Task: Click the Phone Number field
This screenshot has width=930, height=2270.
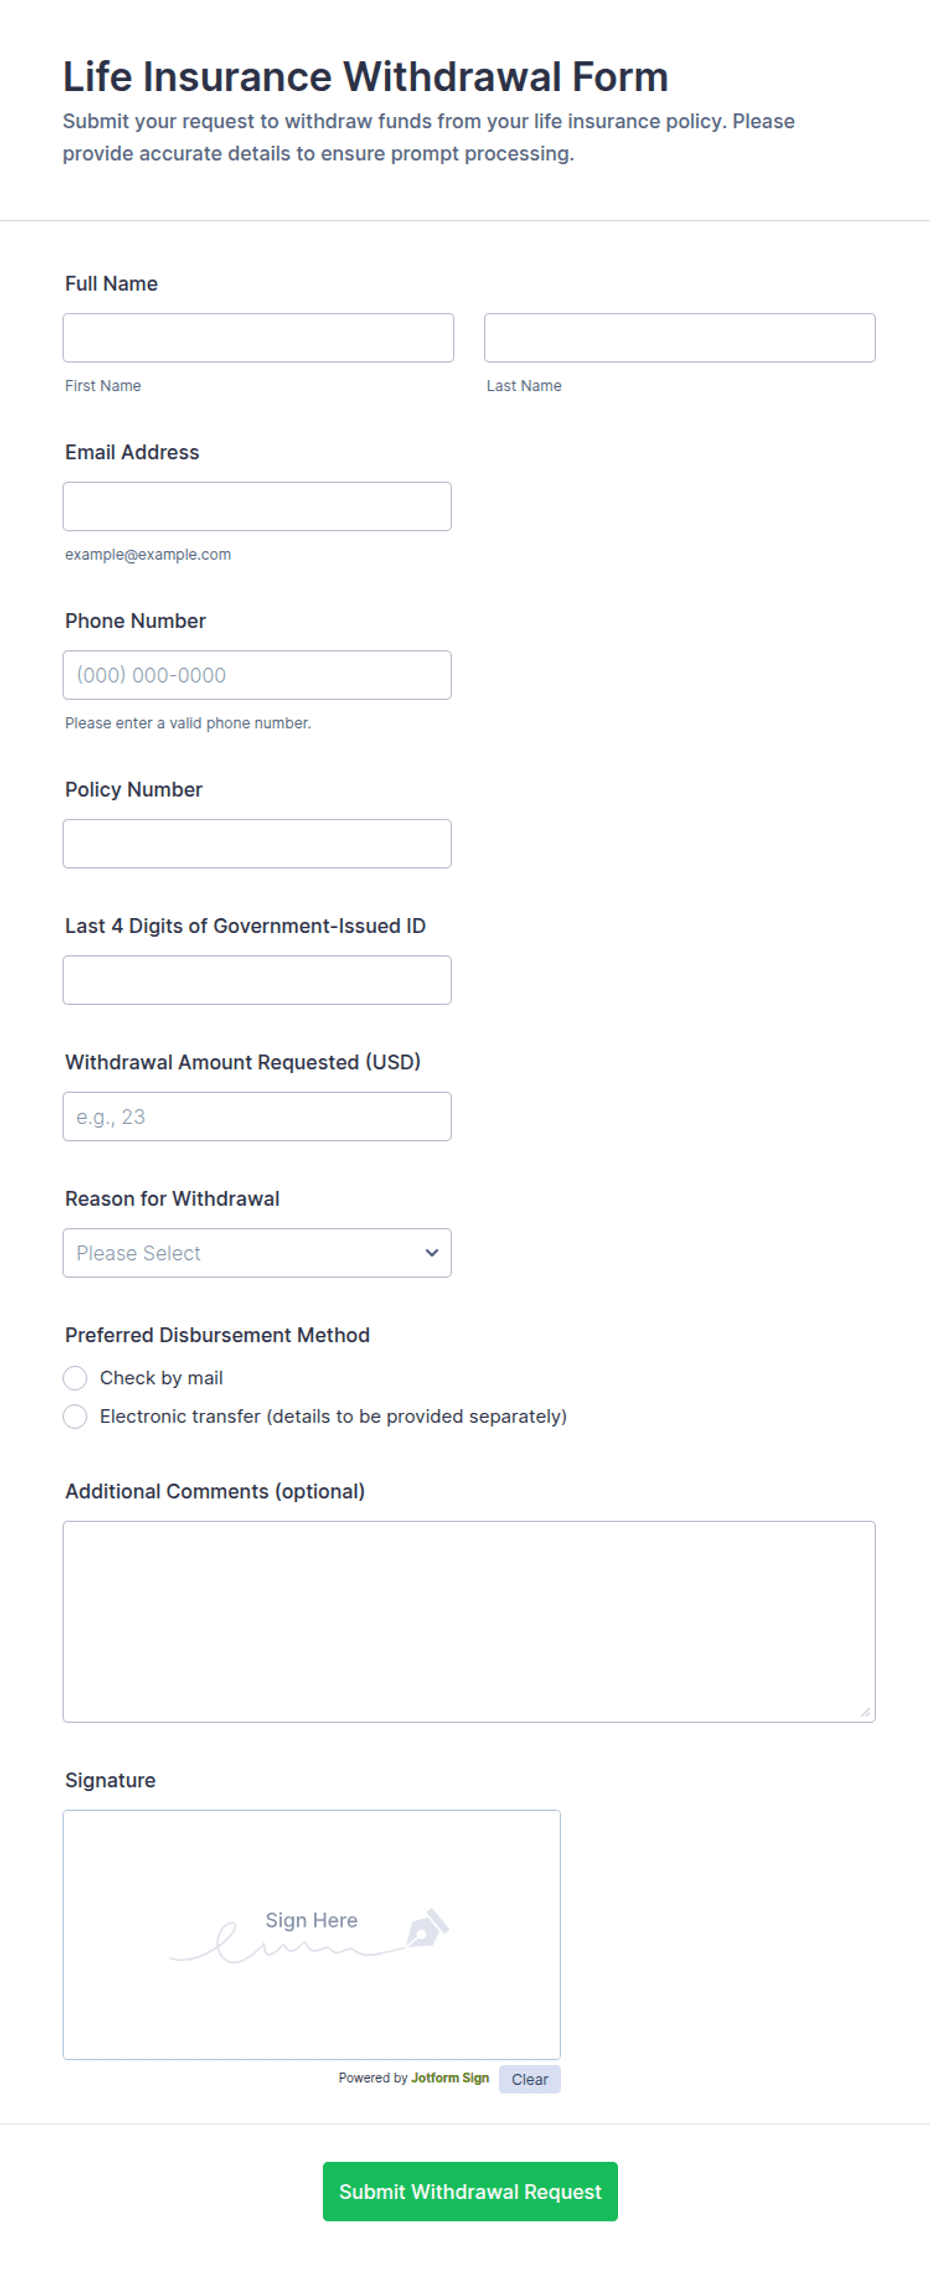Action: (257, 675)
